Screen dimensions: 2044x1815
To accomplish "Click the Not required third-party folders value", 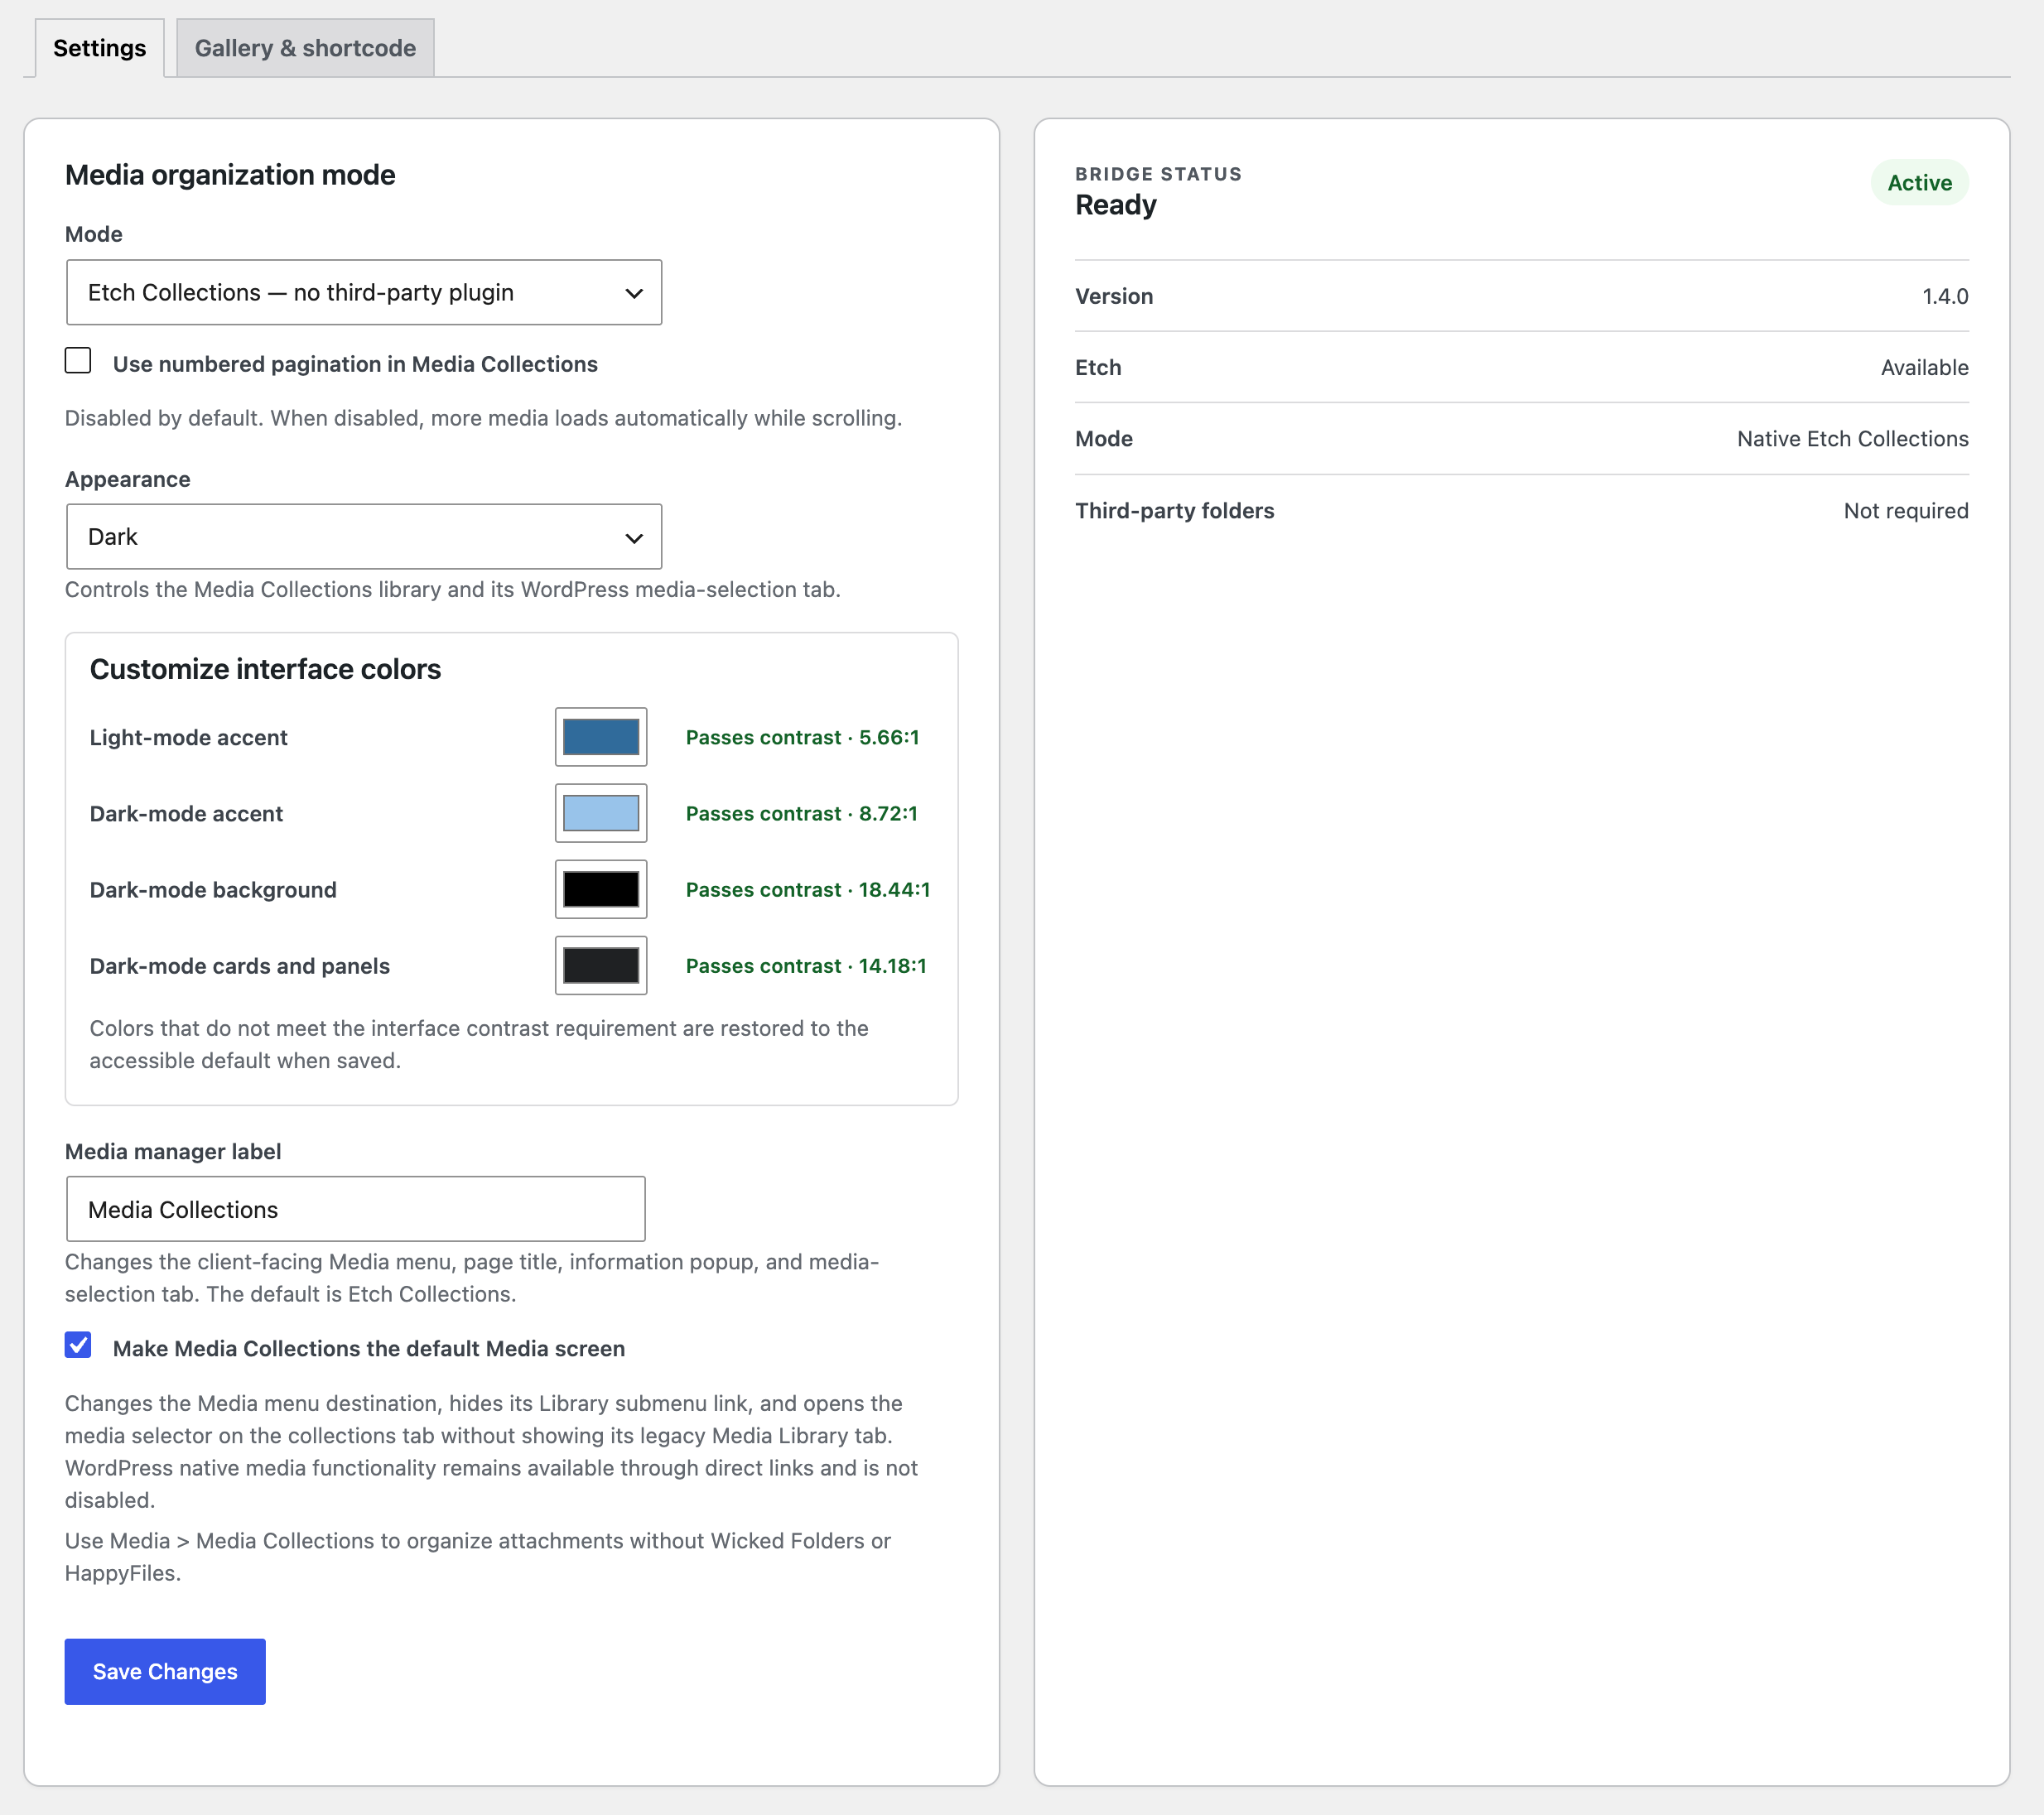I will pos(1906,511).
